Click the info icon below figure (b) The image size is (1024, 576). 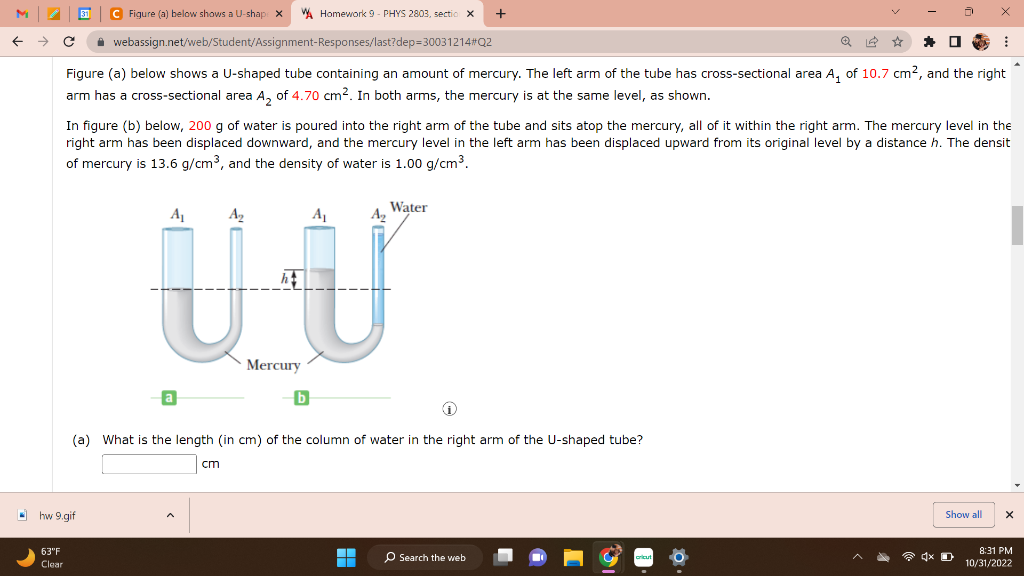tap(450, 408)
